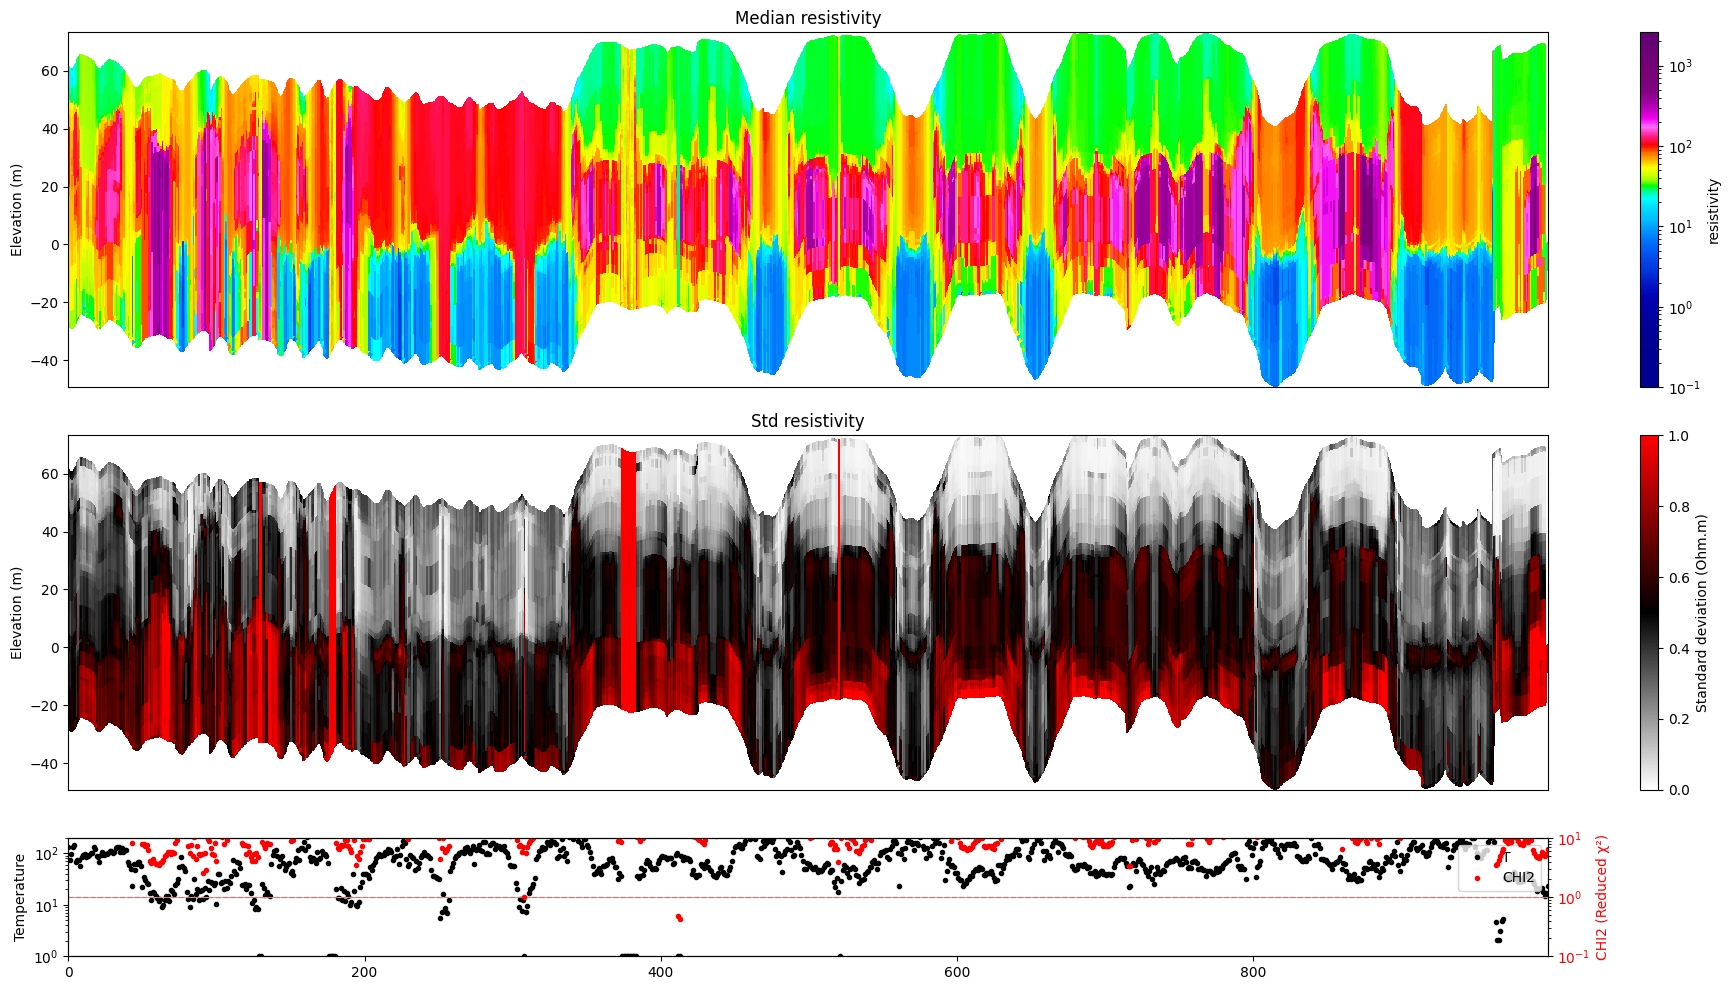The image size is (1730, 990).
Task: Click the 'Std resistivity' plot title
Action: tap(807, 421)
